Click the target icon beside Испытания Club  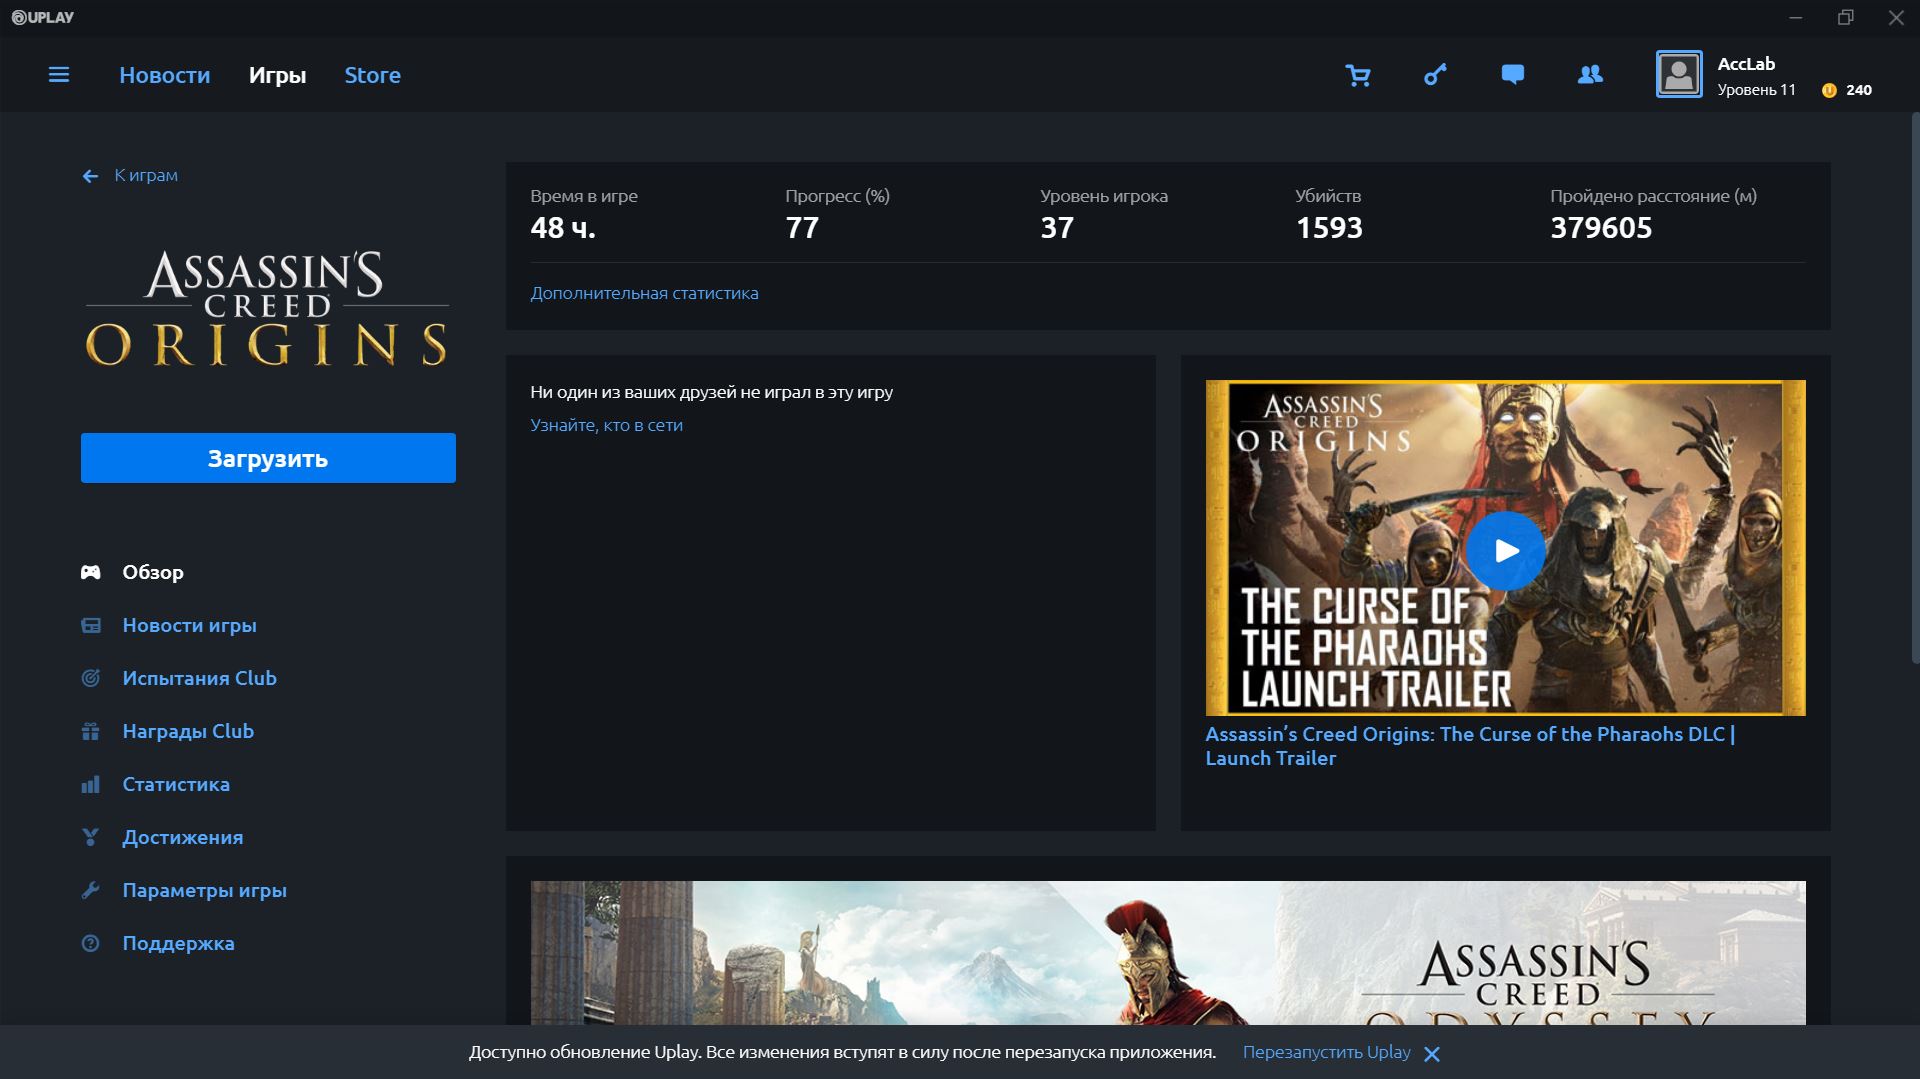[x=91, y=678]
